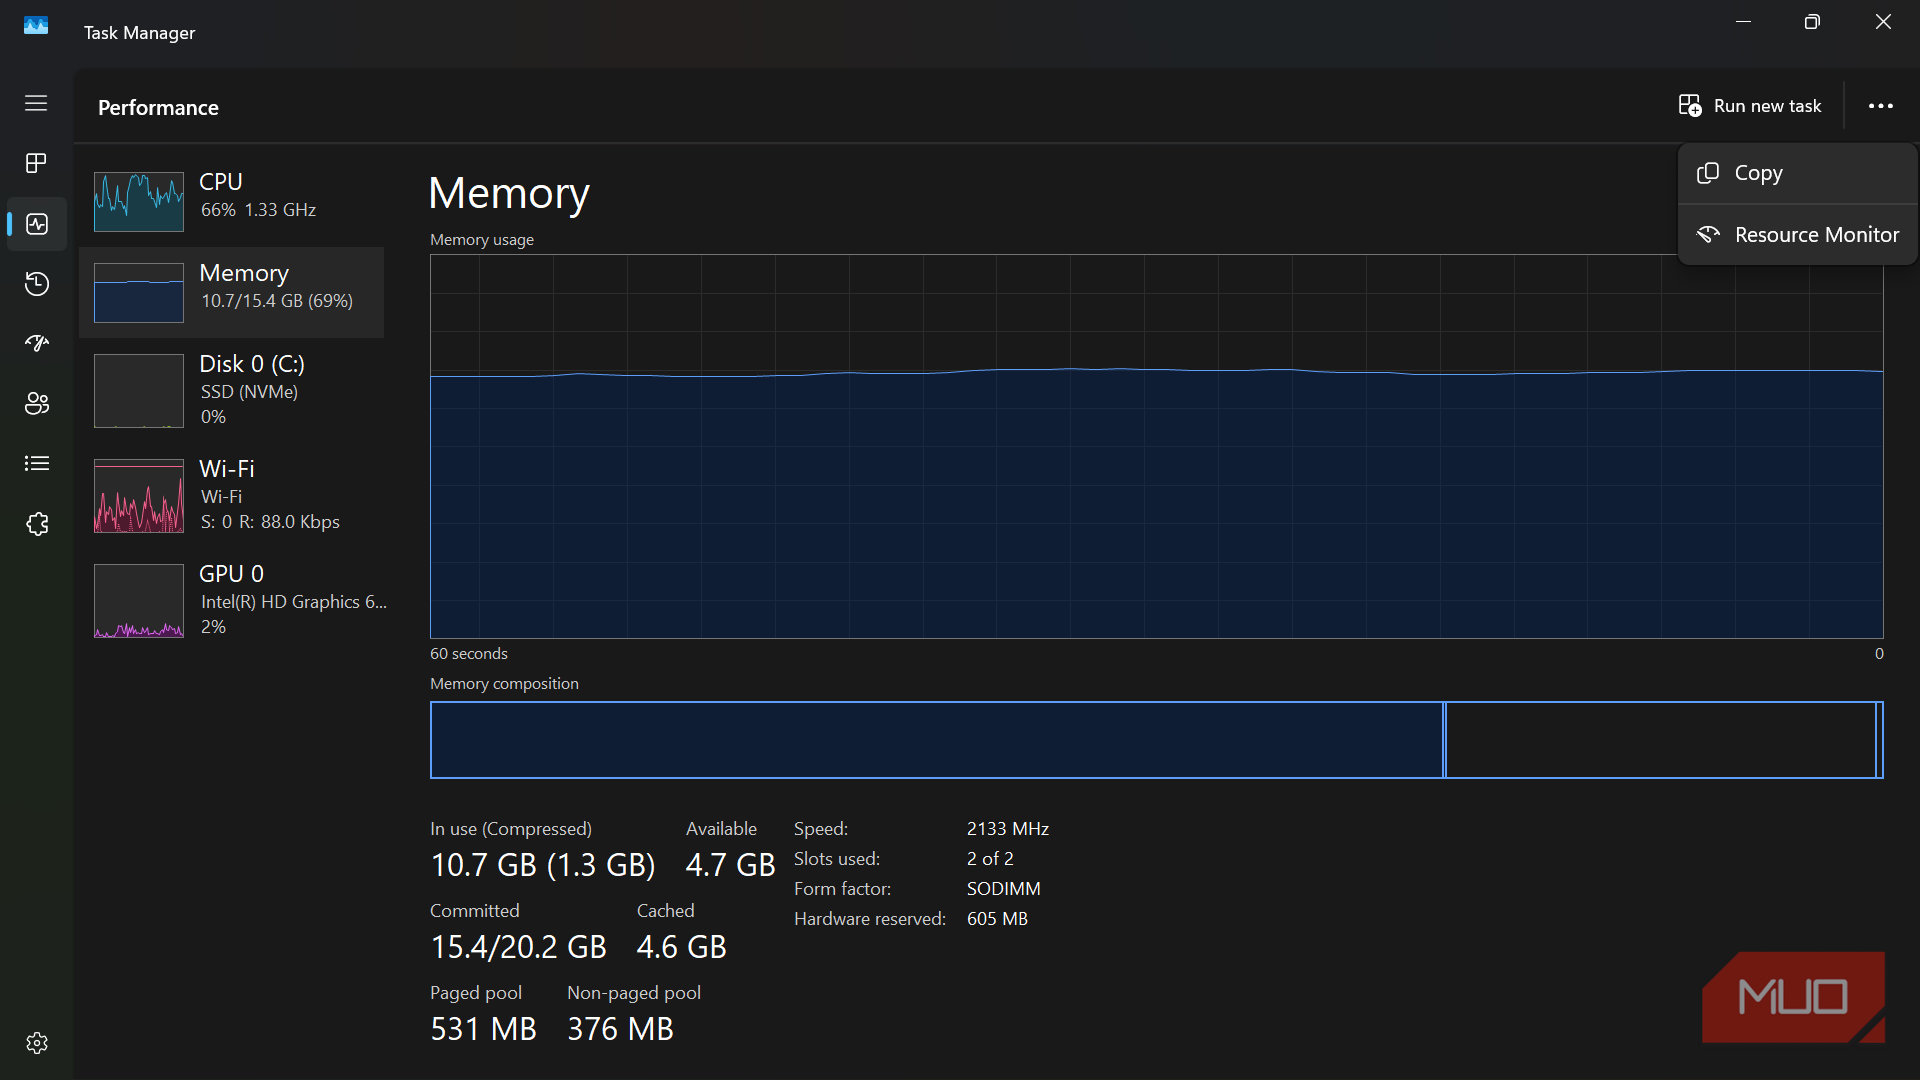Open Task Manager settings gear
This screenshot has height=1080, width=1920.
(x=37, y=1043)
